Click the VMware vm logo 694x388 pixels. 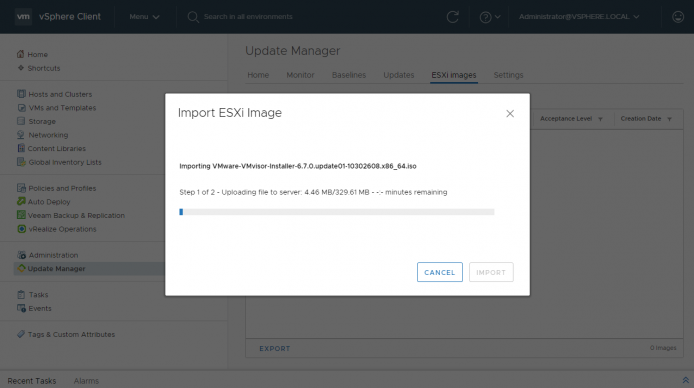[23, 17]
